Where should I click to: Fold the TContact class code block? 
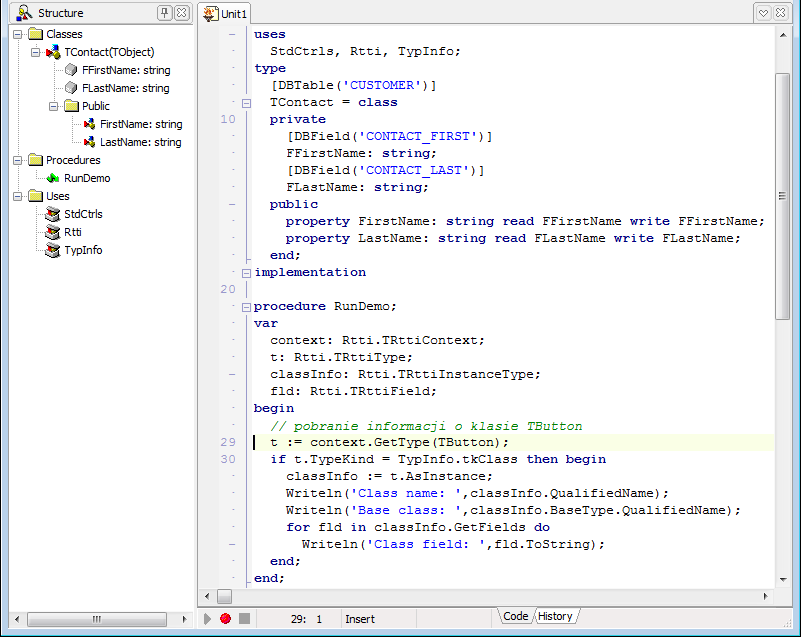(246, 102)
